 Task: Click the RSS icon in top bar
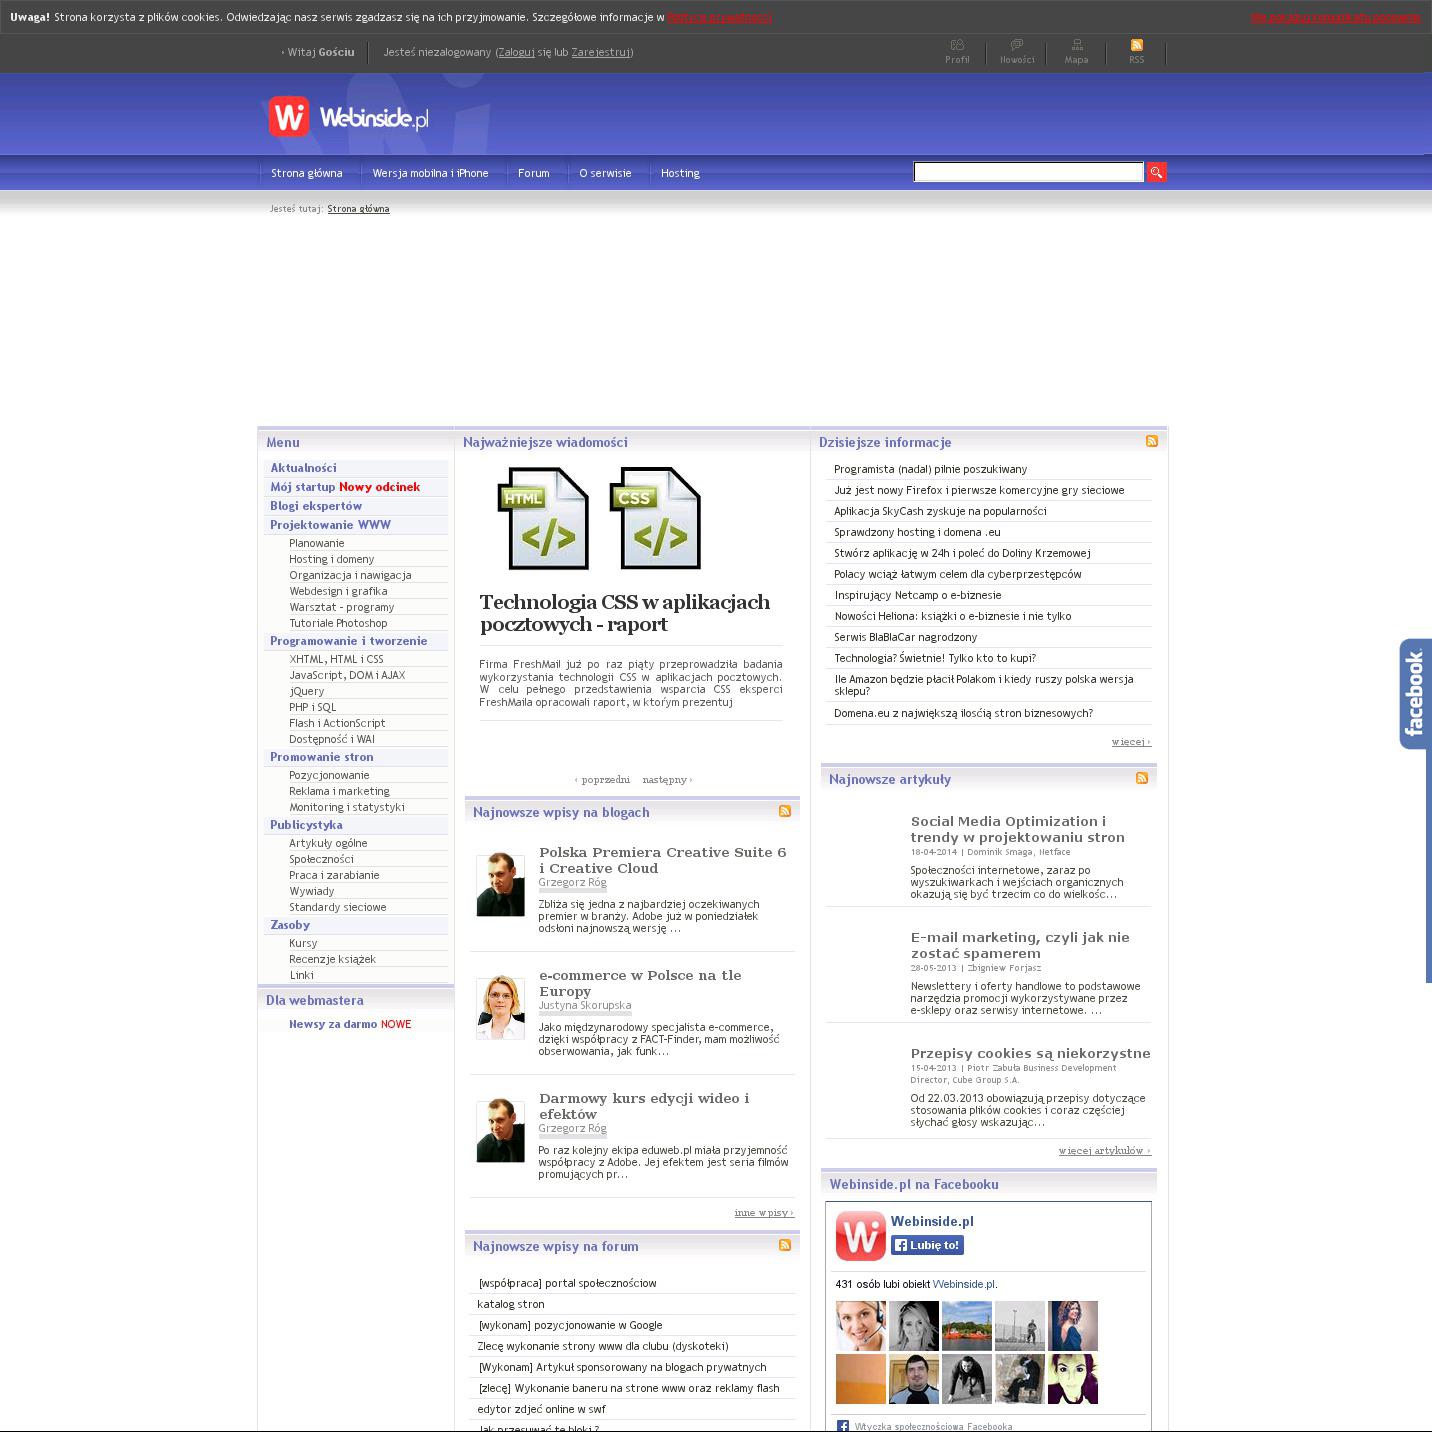[1136, 46]
